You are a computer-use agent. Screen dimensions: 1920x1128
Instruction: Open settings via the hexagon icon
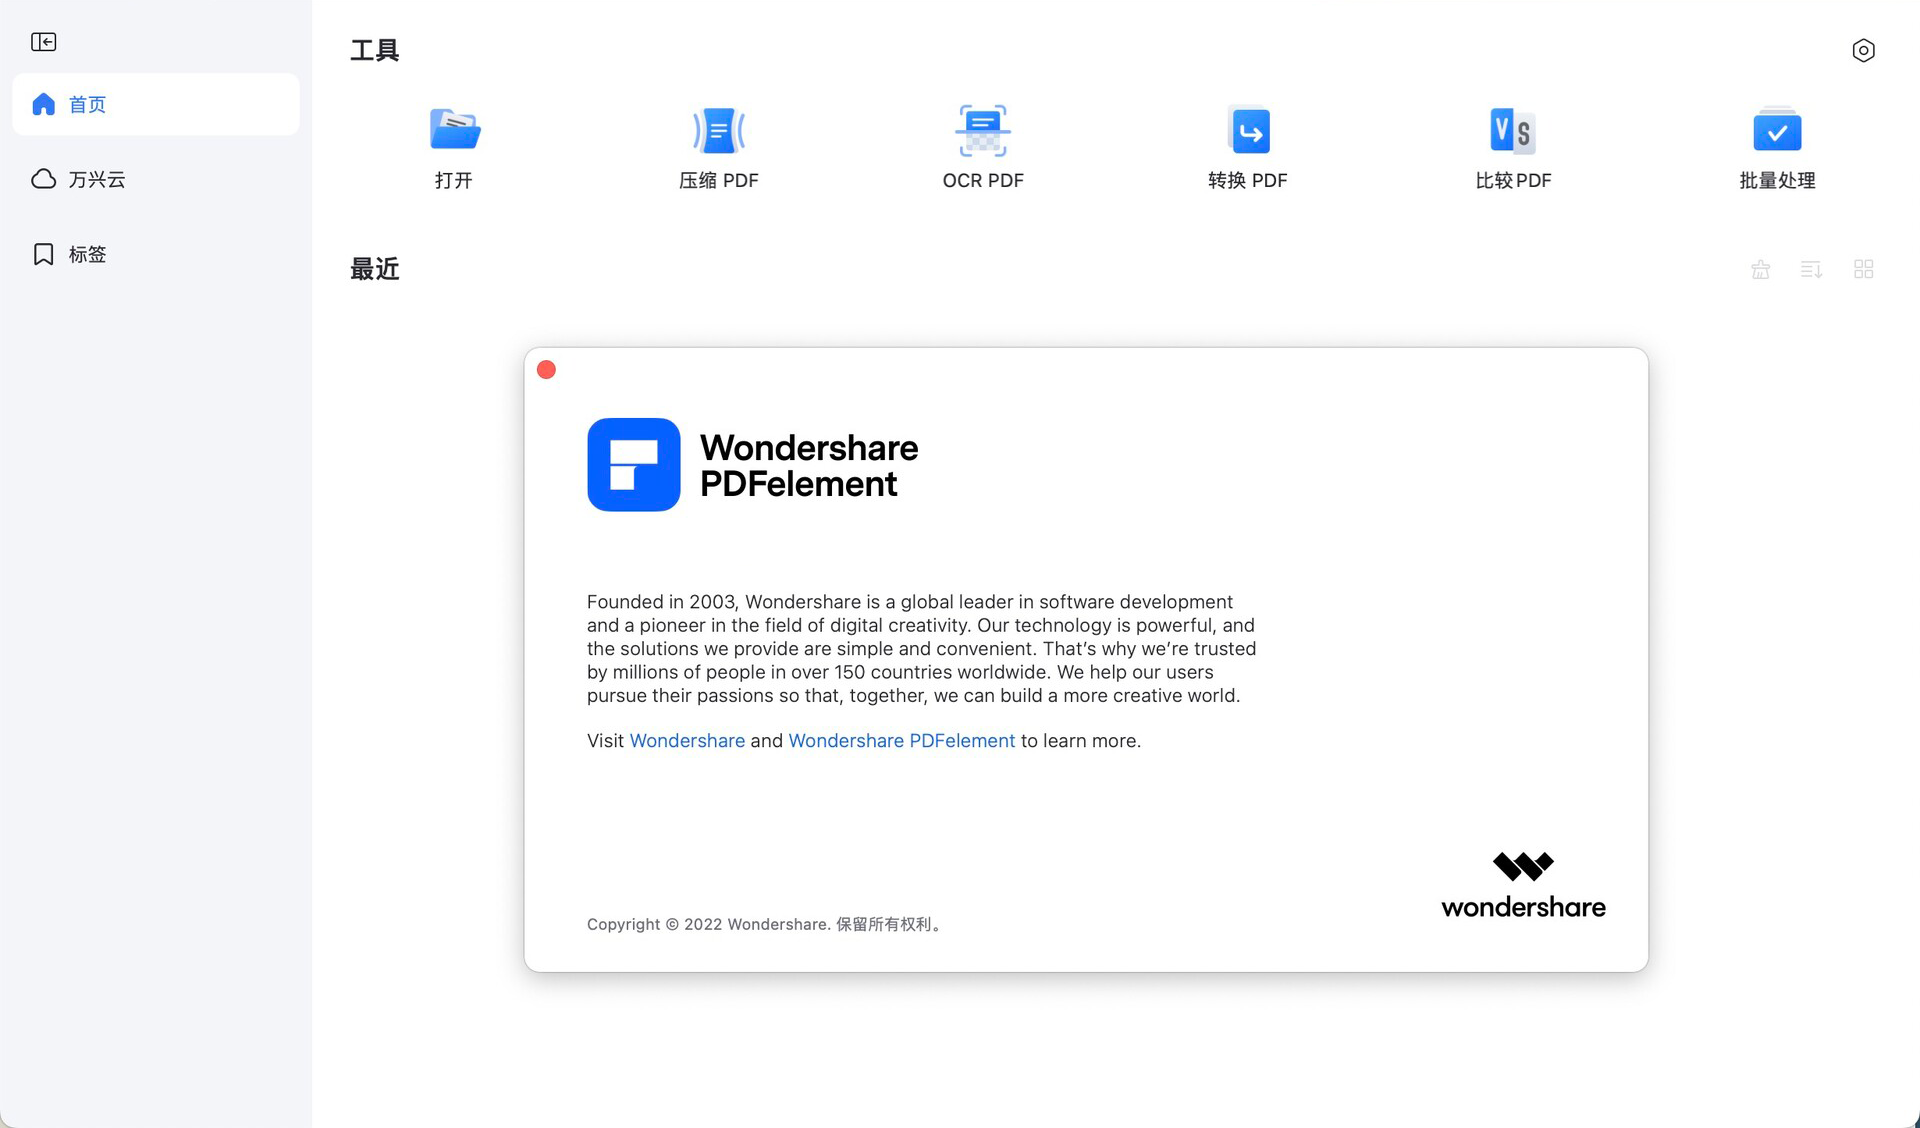pyautogui.click(x=1863, y=50)
